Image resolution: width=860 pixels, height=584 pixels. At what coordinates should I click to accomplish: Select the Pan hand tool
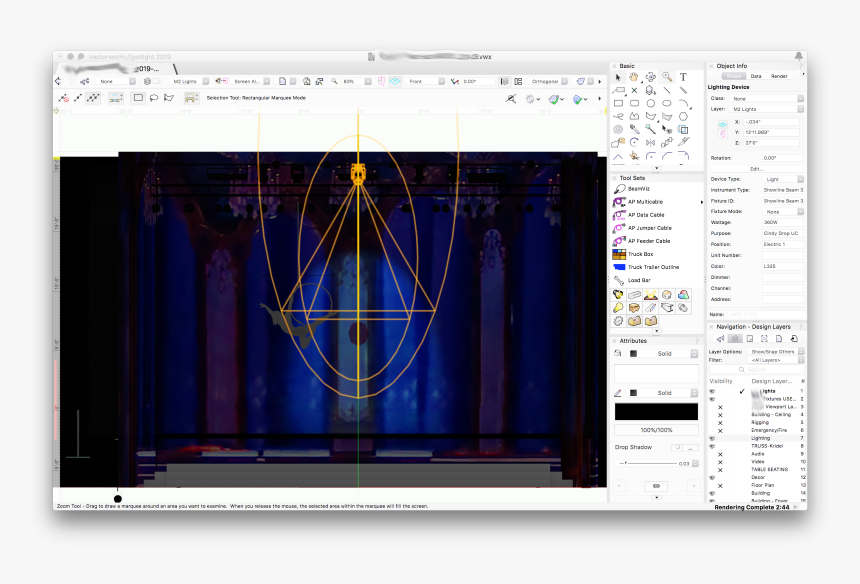[x=634, y=77]
